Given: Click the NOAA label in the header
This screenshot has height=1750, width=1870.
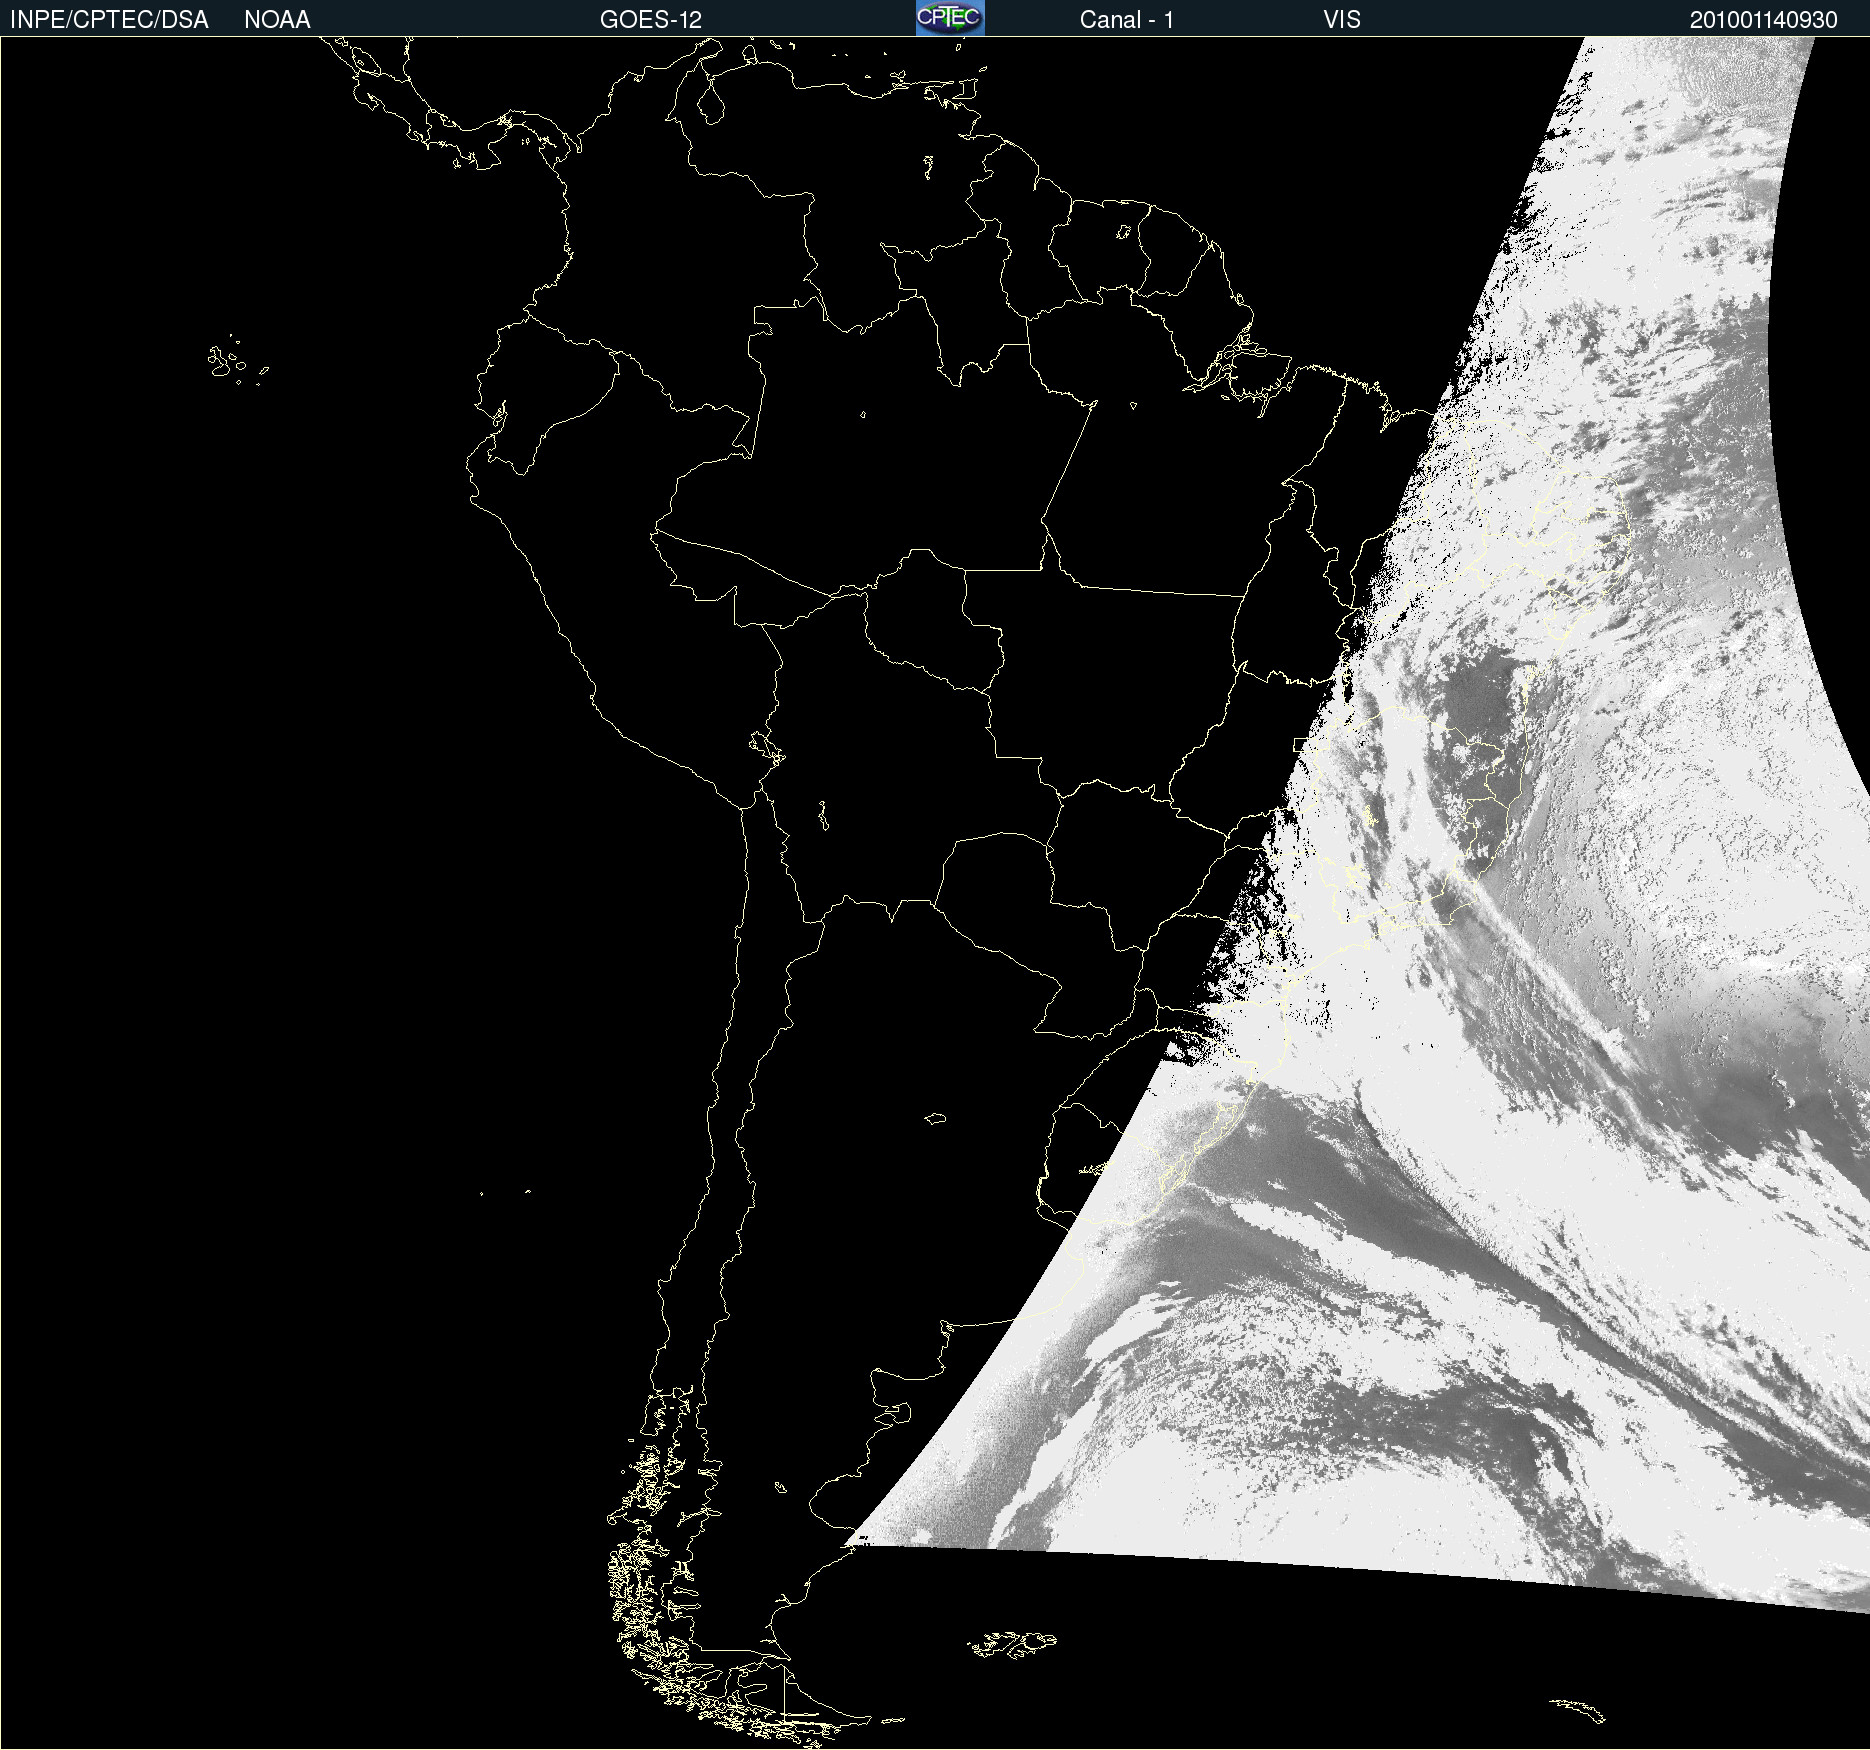Looking at the screenshot, I should click(x=277, y=20).
